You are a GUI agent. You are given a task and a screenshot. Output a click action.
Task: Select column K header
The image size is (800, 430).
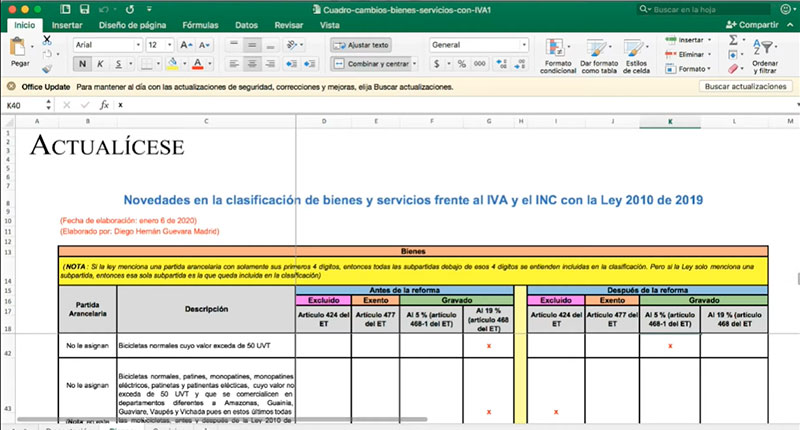(670, 121)
